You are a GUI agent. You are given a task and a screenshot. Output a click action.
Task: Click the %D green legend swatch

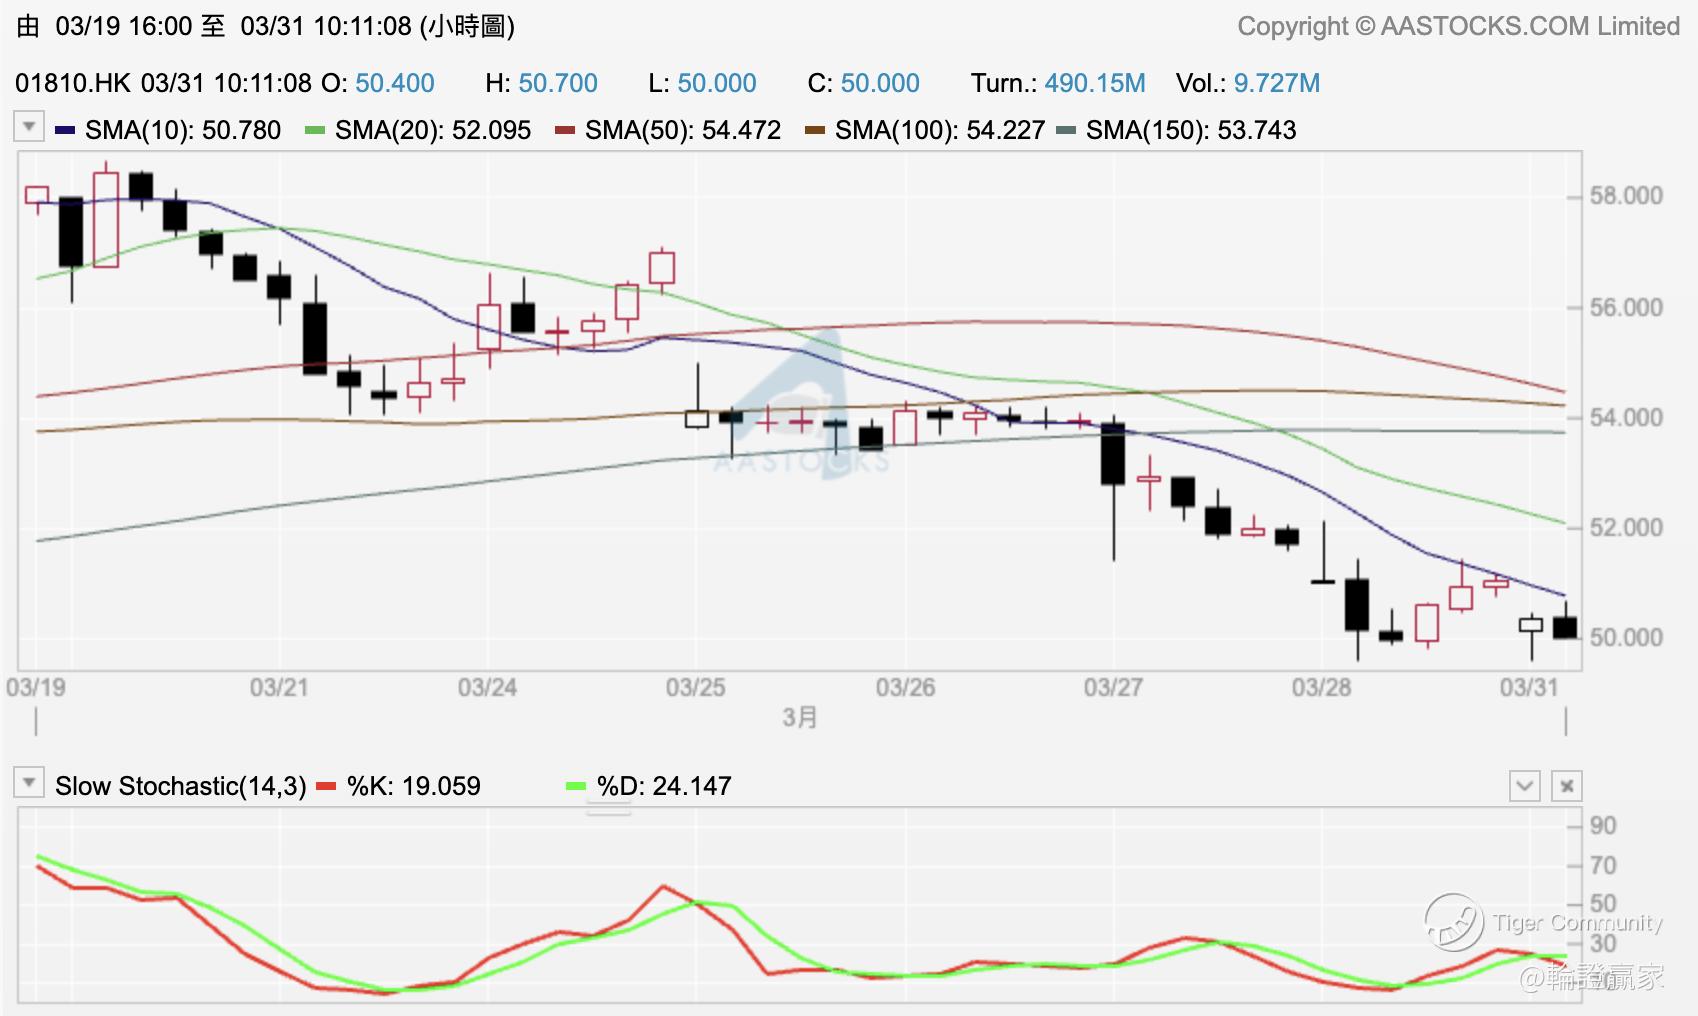pyautogui.click(x=576, y=786)
